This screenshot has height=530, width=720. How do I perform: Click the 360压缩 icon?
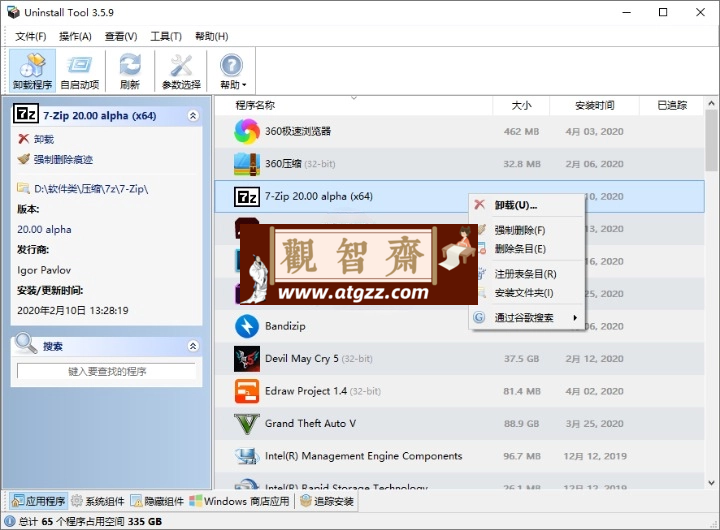(247, 164)
